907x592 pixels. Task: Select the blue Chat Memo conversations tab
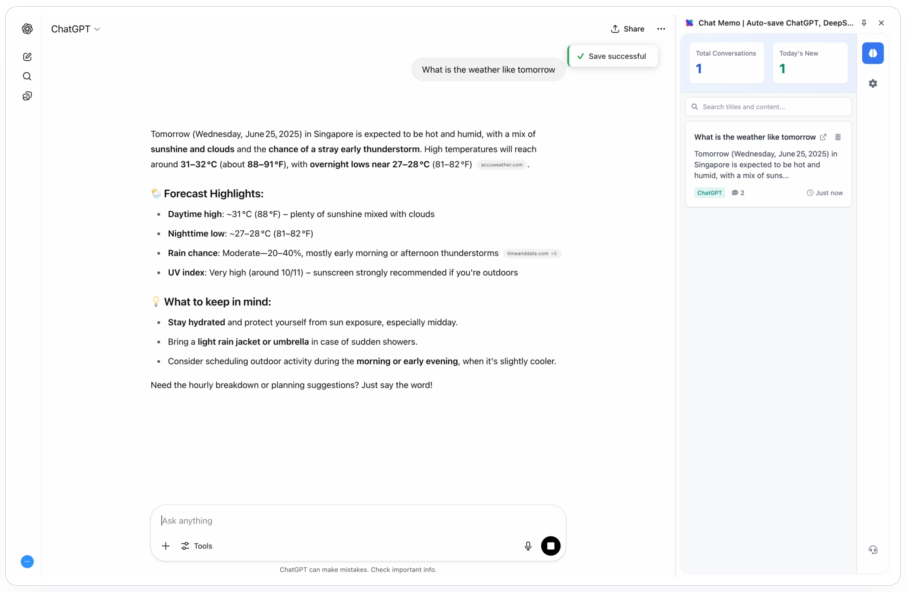click(x=873, y=53)
